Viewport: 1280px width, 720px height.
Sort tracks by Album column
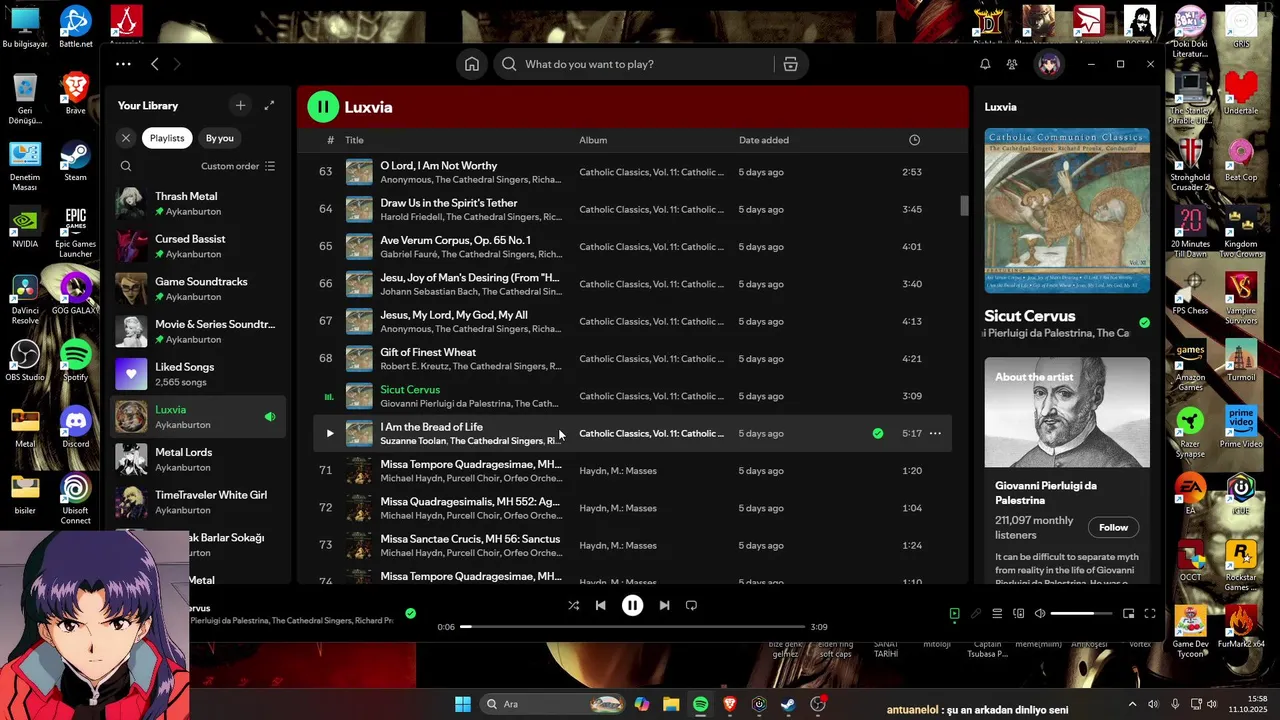point(593,140)
